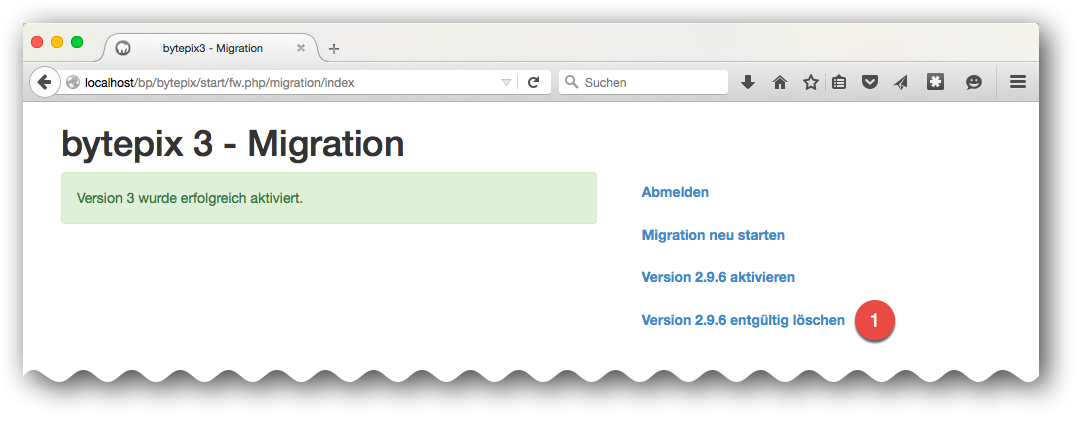Show bookmarks list icon
The image size is (1076, 443).
[x=839, y=82]
